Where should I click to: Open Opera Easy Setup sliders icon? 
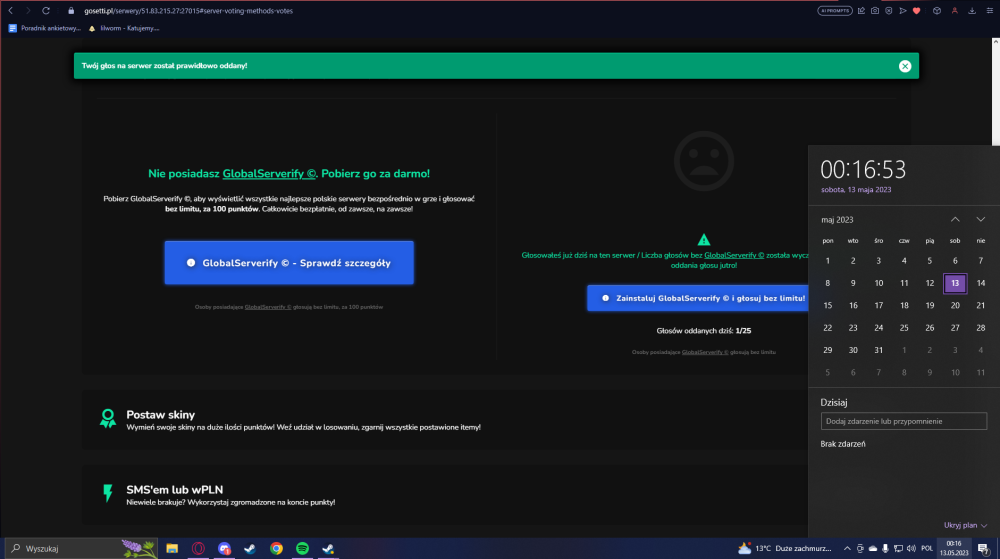pos(990,11)
